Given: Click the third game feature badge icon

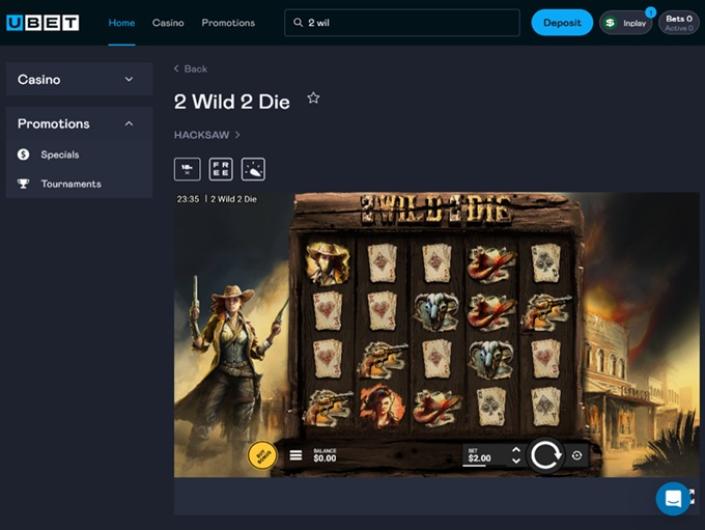Looking at the screenshot, I should click(x=253, y=168).
